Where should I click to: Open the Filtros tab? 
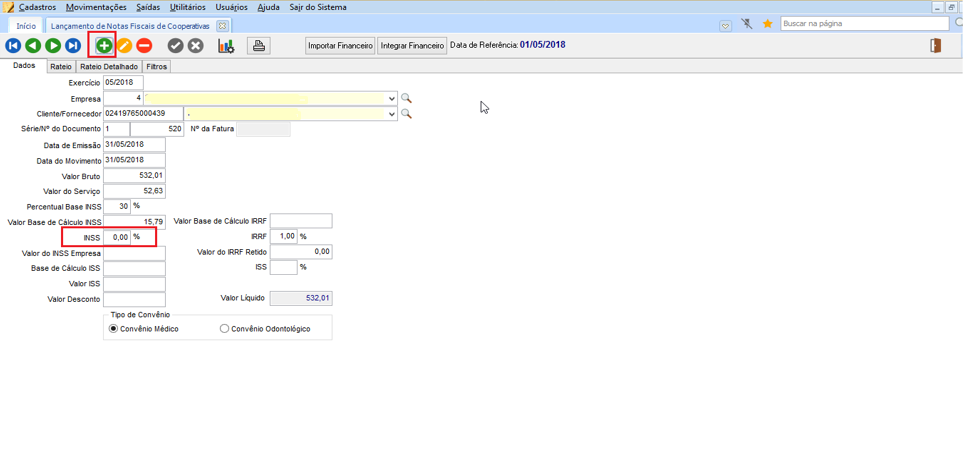click(156, 66)
